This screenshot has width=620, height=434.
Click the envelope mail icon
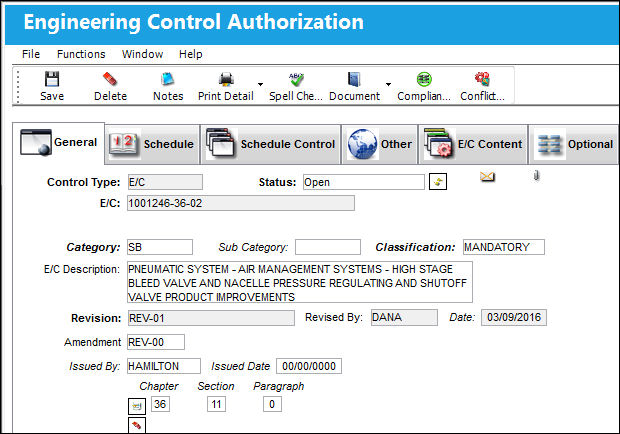click(x=487, y=176)
